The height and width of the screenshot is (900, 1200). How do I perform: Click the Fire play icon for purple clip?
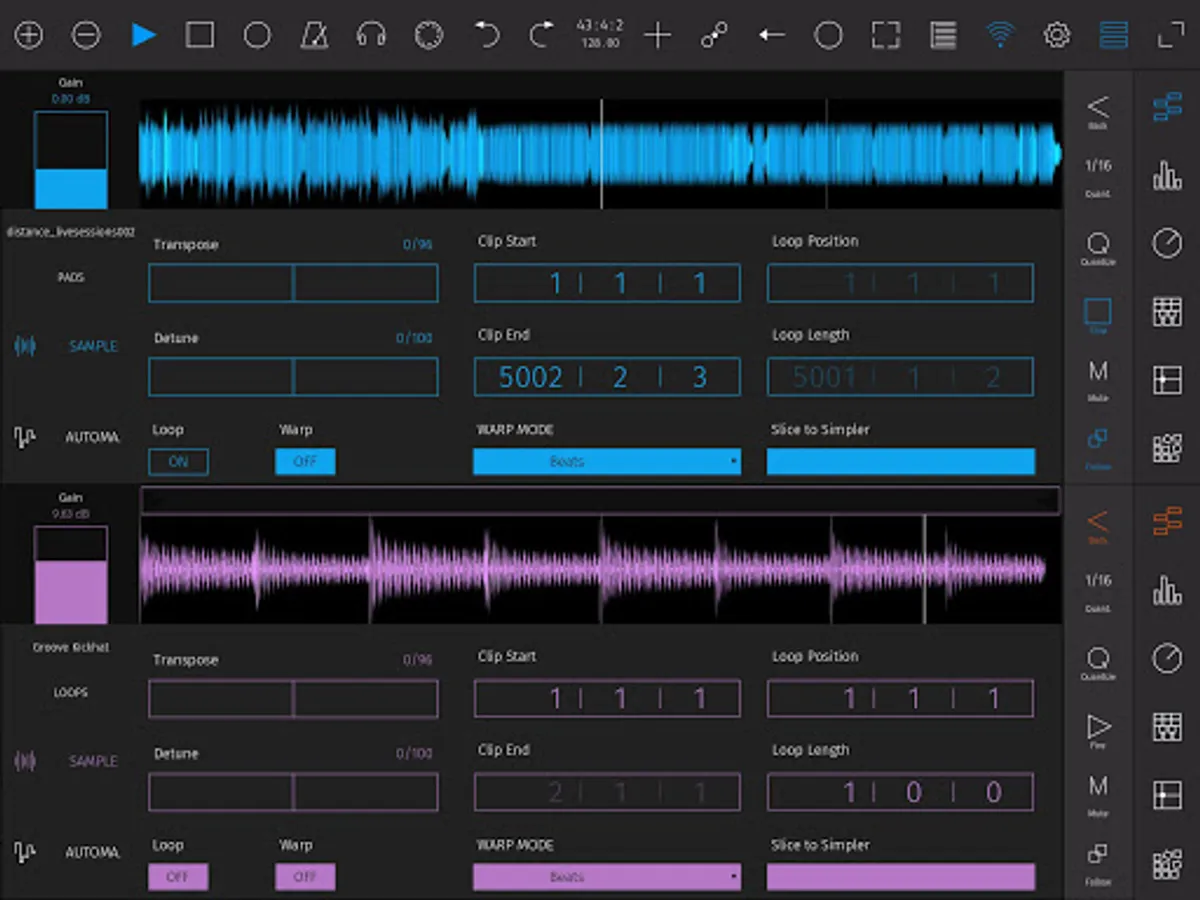click(1098, 727)
